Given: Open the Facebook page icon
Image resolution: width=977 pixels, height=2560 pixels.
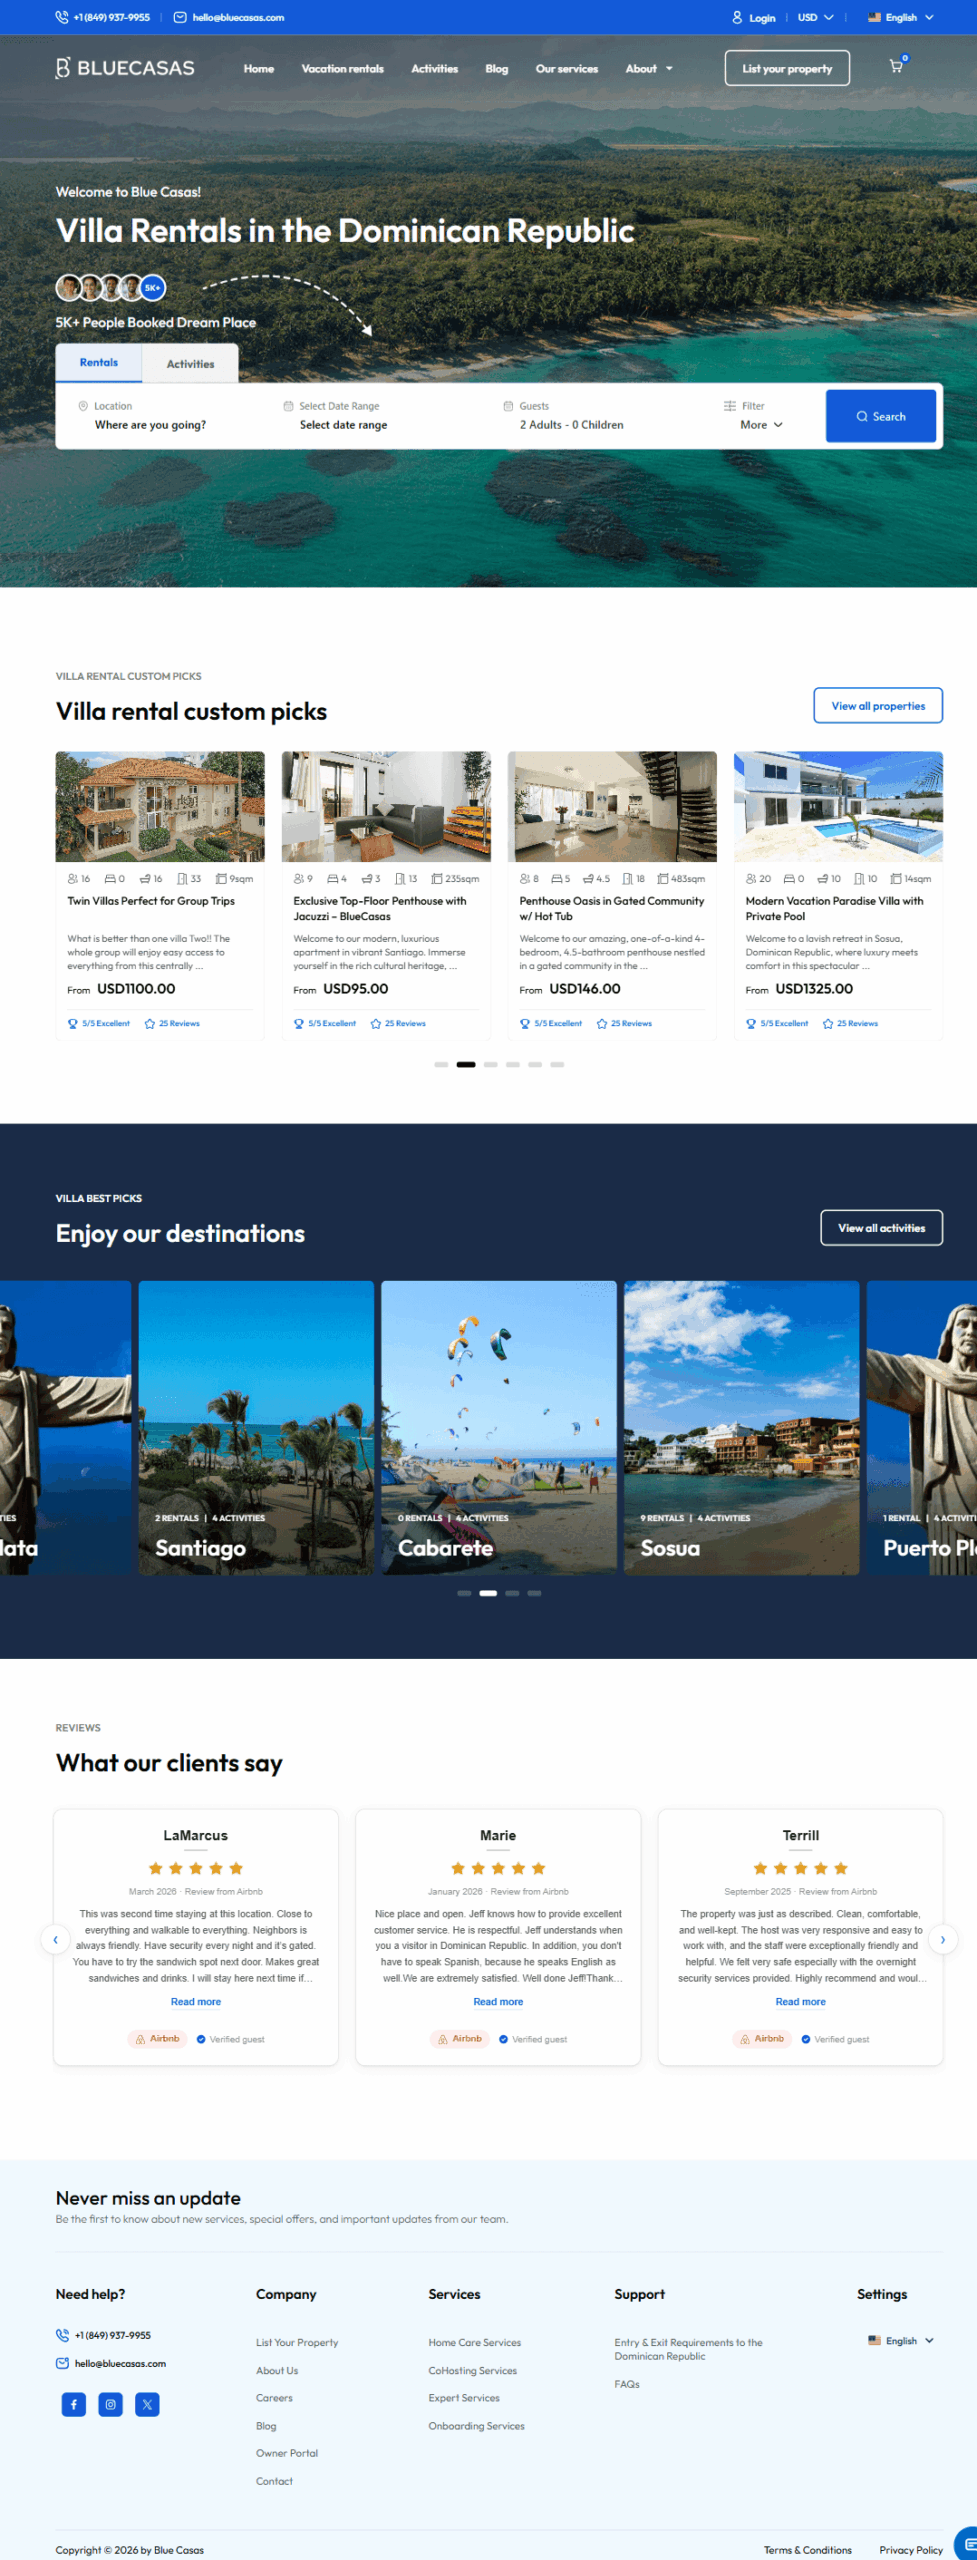Looking at the screenshot, I should 74,2404.
